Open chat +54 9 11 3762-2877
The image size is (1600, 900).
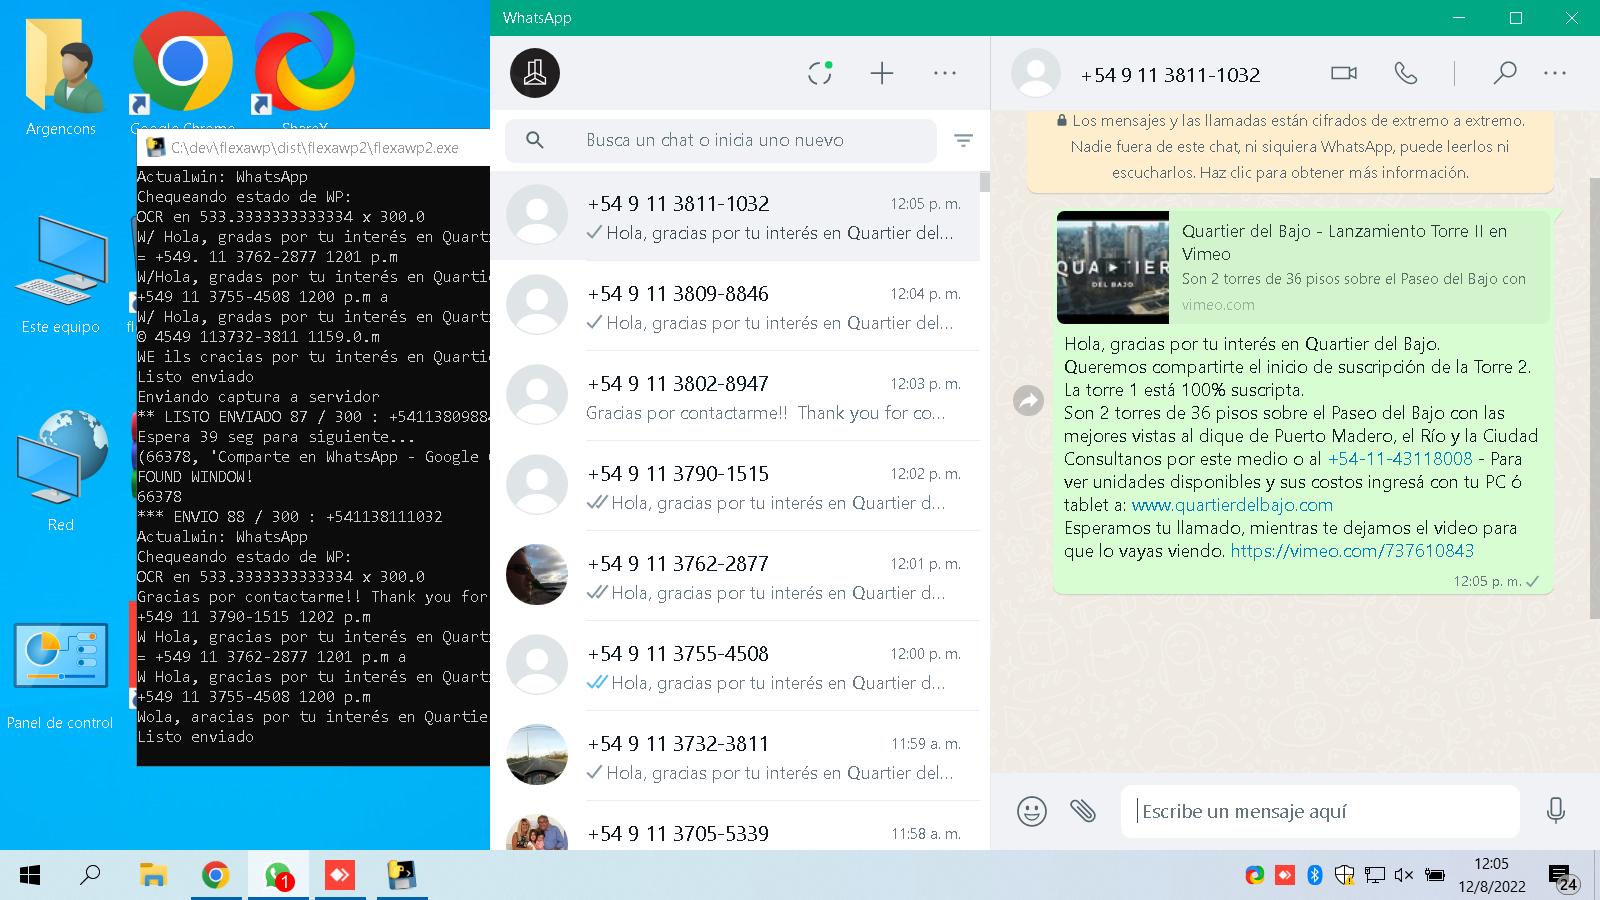735,576
